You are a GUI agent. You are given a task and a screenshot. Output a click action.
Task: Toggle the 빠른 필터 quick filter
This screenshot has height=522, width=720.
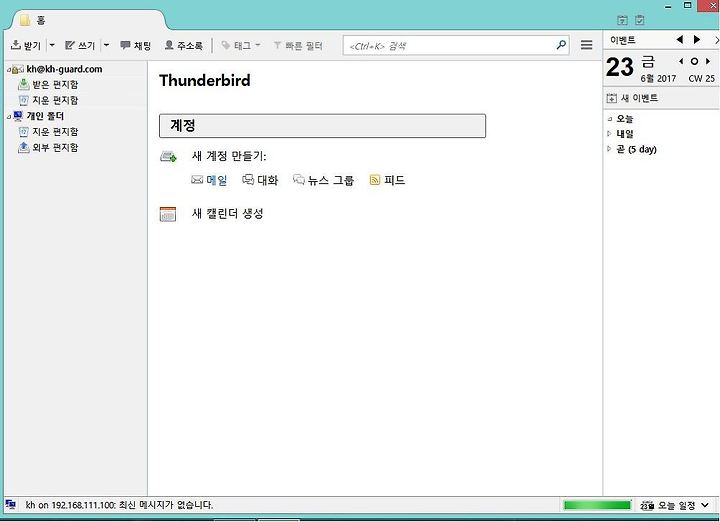[x=298, y=45]
